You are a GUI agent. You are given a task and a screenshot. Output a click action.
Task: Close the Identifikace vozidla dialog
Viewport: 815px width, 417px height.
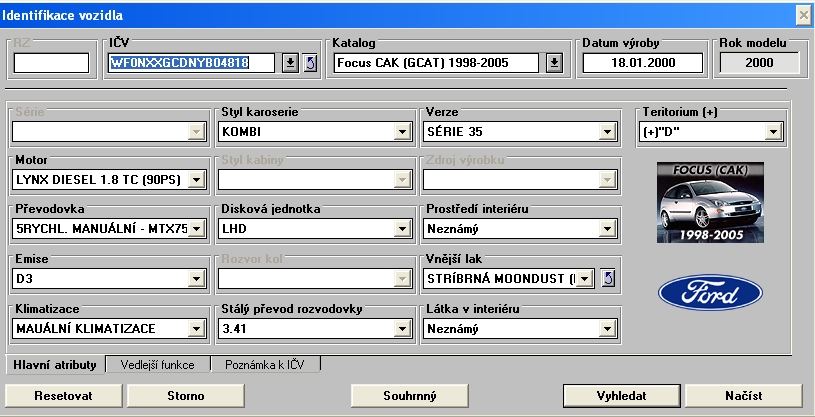click(x=803, y=13)
